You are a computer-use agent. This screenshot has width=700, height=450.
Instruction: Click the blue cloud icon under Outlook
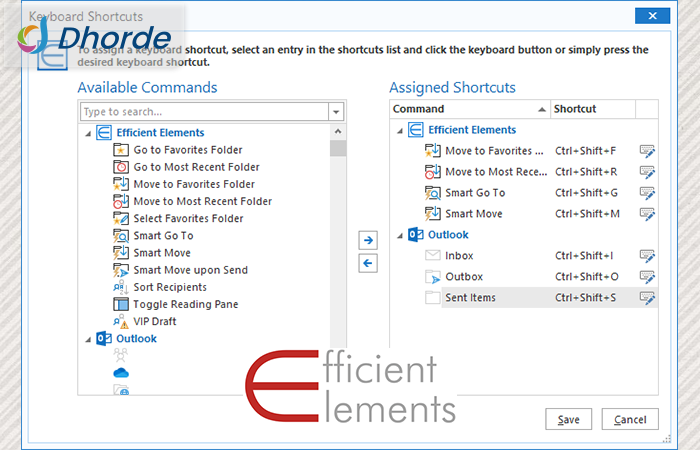click(x=121, y=373)
